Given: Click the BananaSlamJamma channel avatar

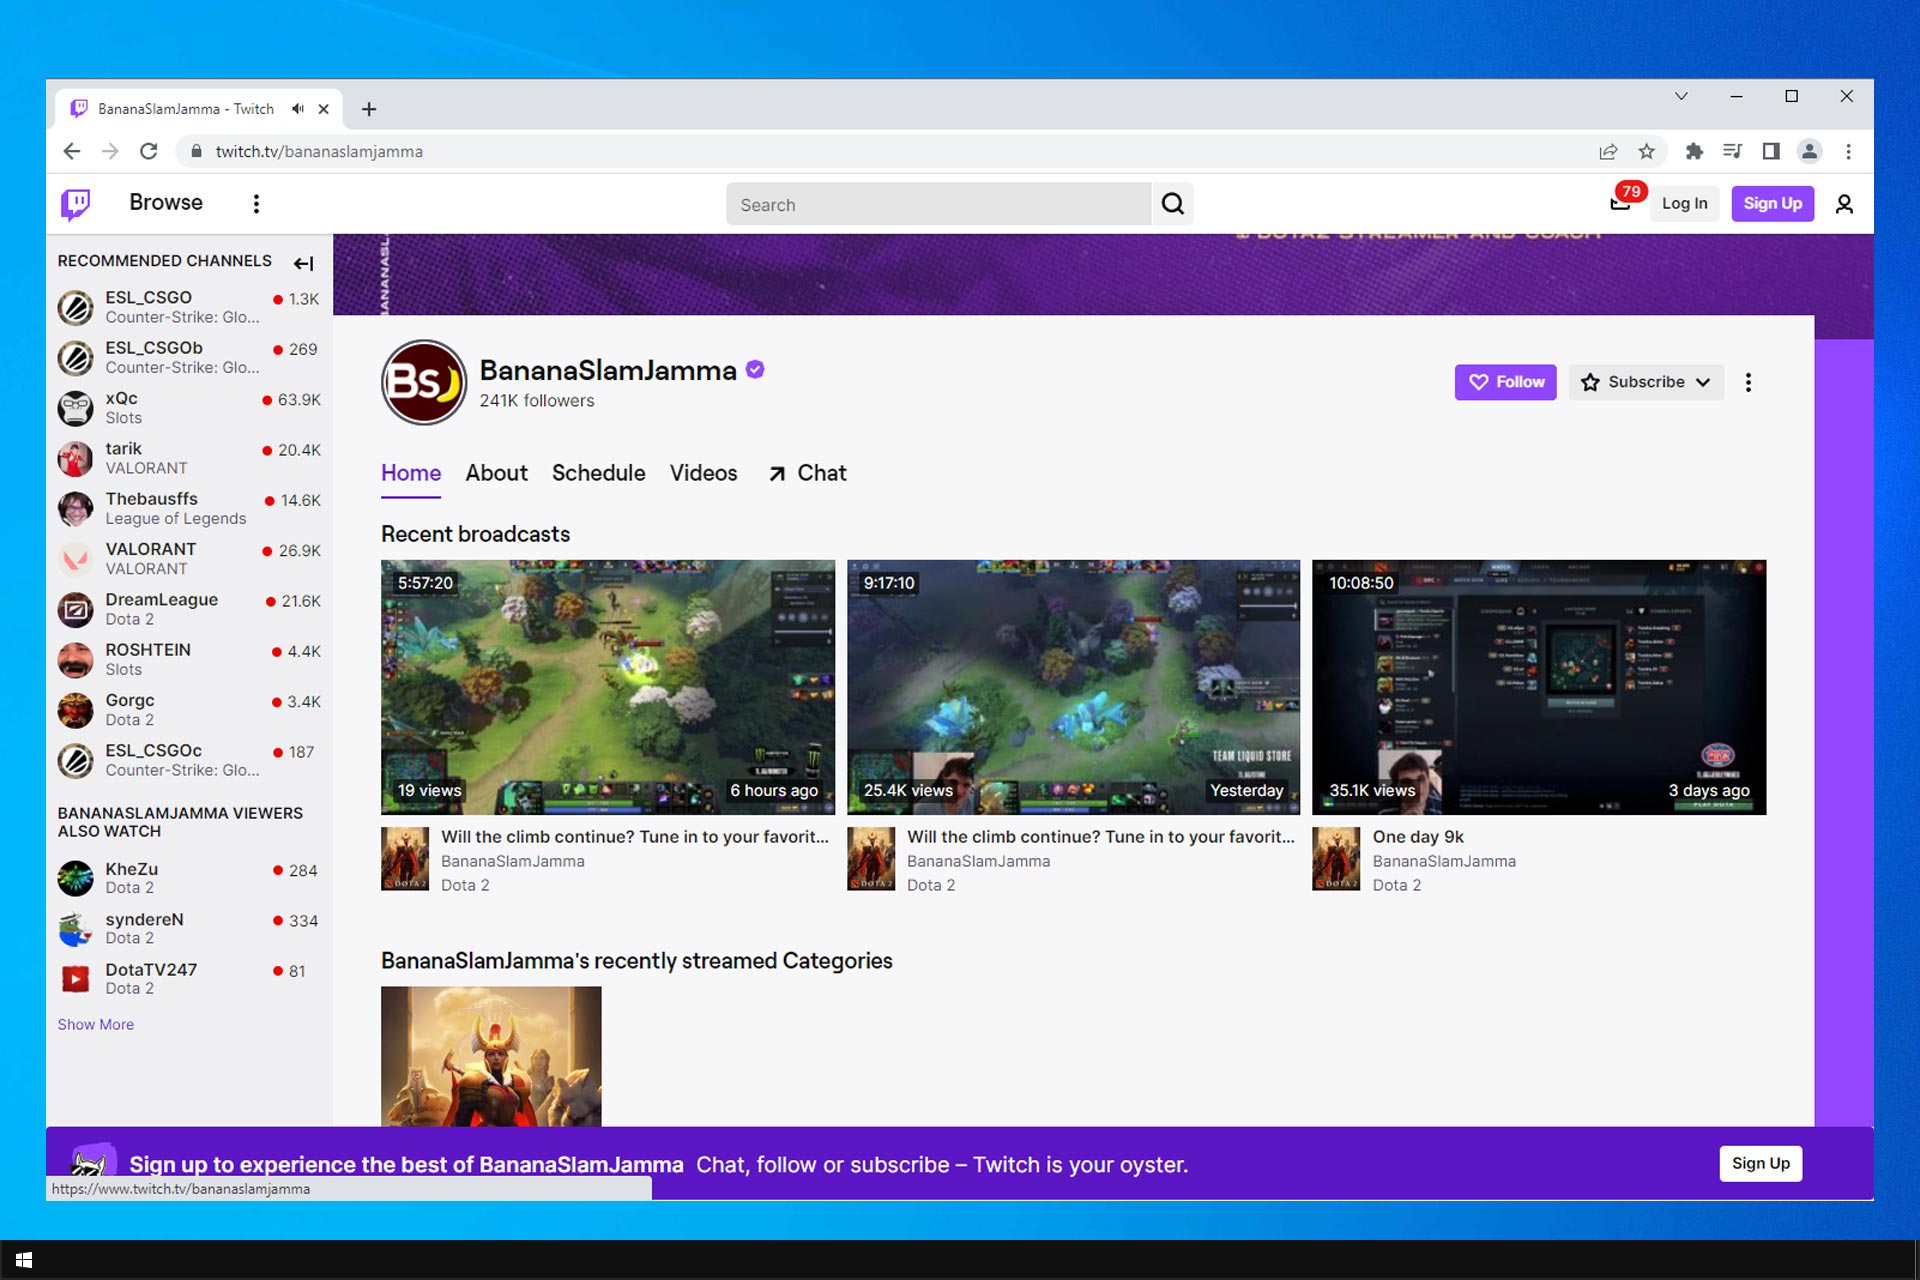Looking at the screenshot, I should point(424,382).
